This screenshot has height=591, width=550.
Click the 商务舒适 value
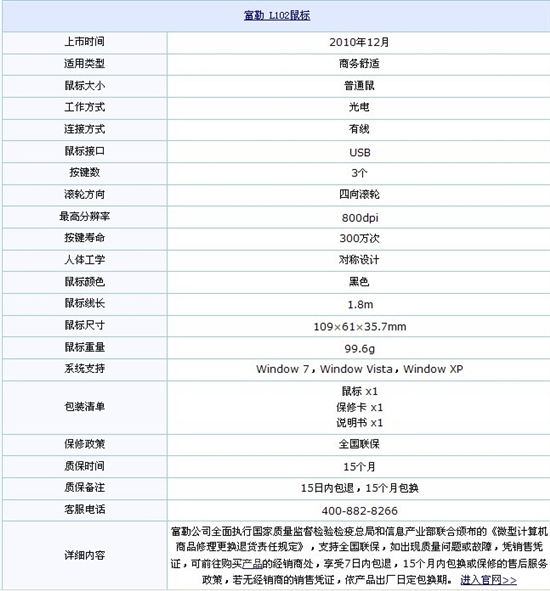coord(359,63)
